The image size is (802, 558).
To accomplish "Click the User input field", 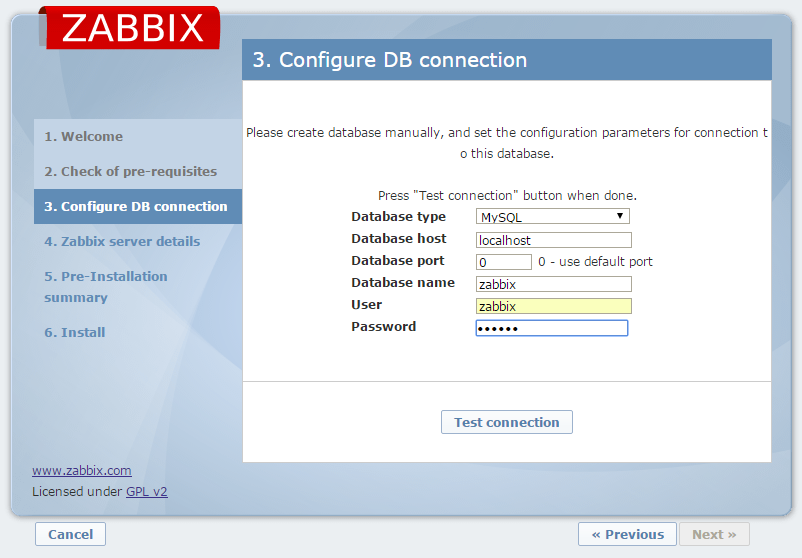I will pos(553,306).
